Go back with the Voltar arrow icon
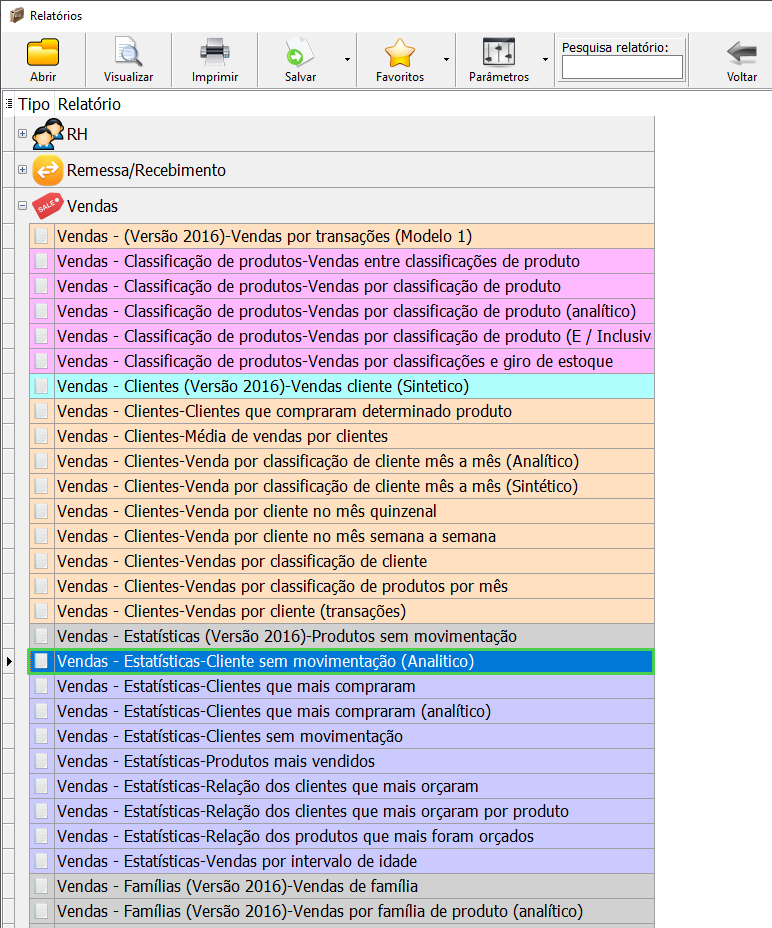 741,53
